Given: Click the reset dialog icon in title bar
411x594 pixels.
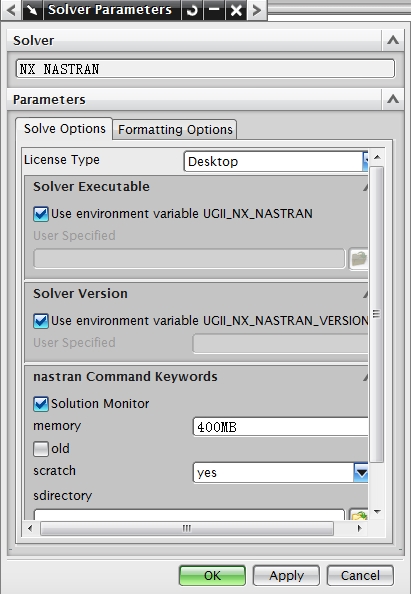Looking at the screenshot, I should [x=192, y=10].
